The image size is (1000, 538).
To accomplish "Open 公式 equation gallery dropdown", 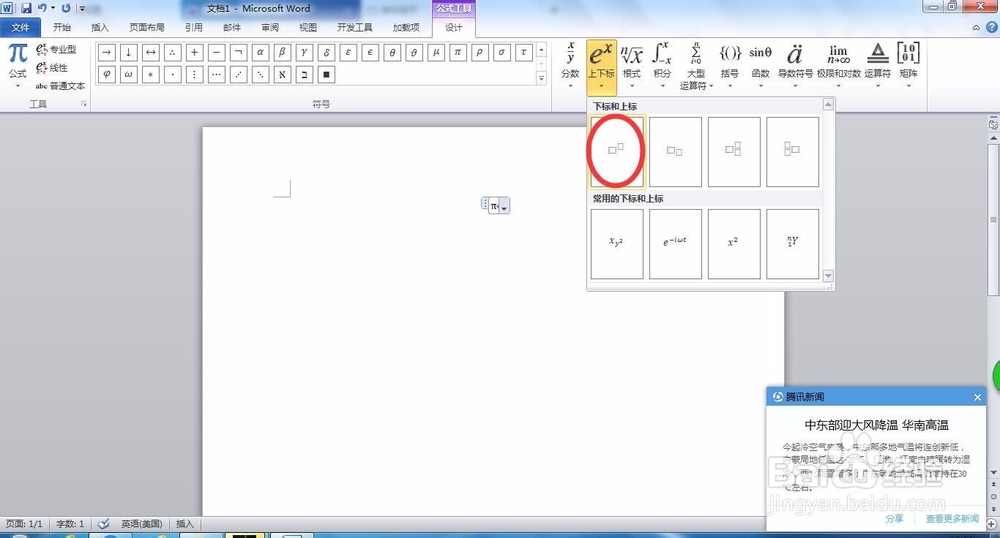I will point(17,66).
